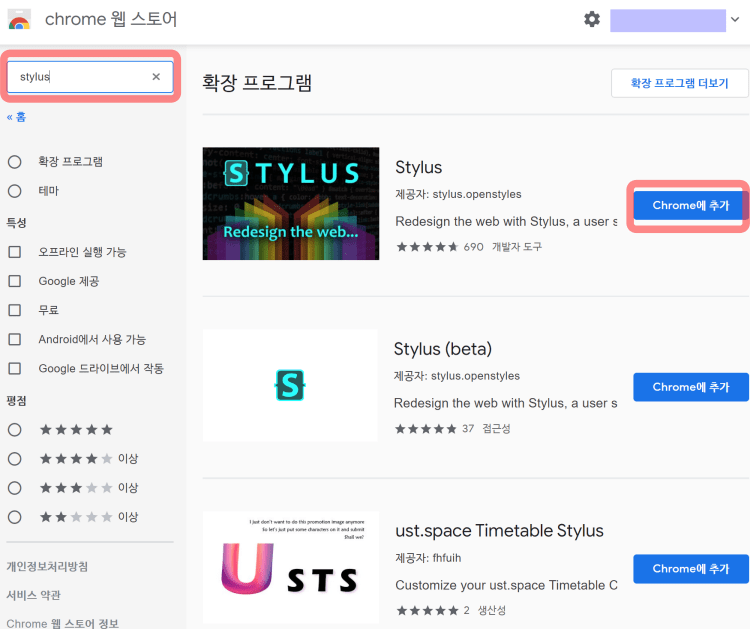
Task: Select the 테마 radio button
Action: tap(15, 191)
